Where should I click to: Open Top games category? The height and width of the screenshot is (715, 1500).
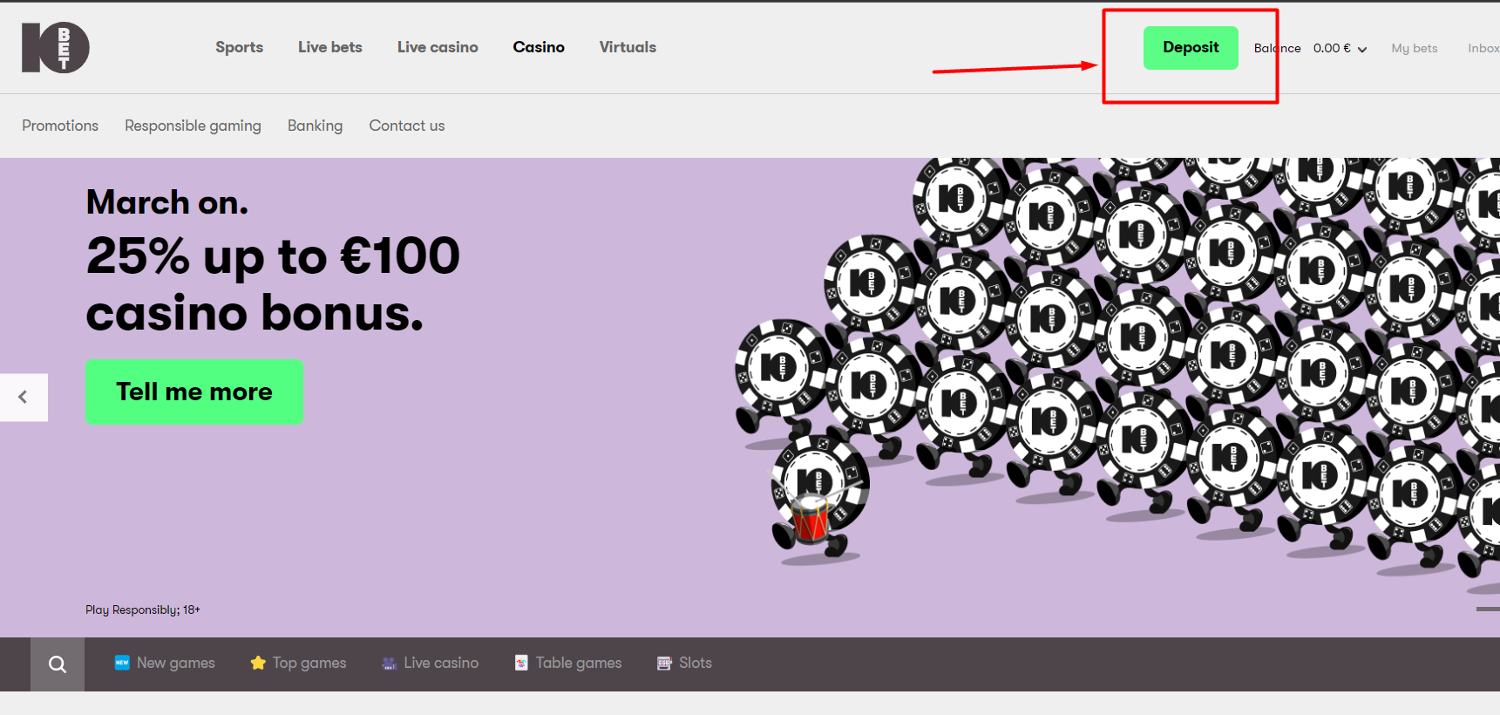coord(298,663)
